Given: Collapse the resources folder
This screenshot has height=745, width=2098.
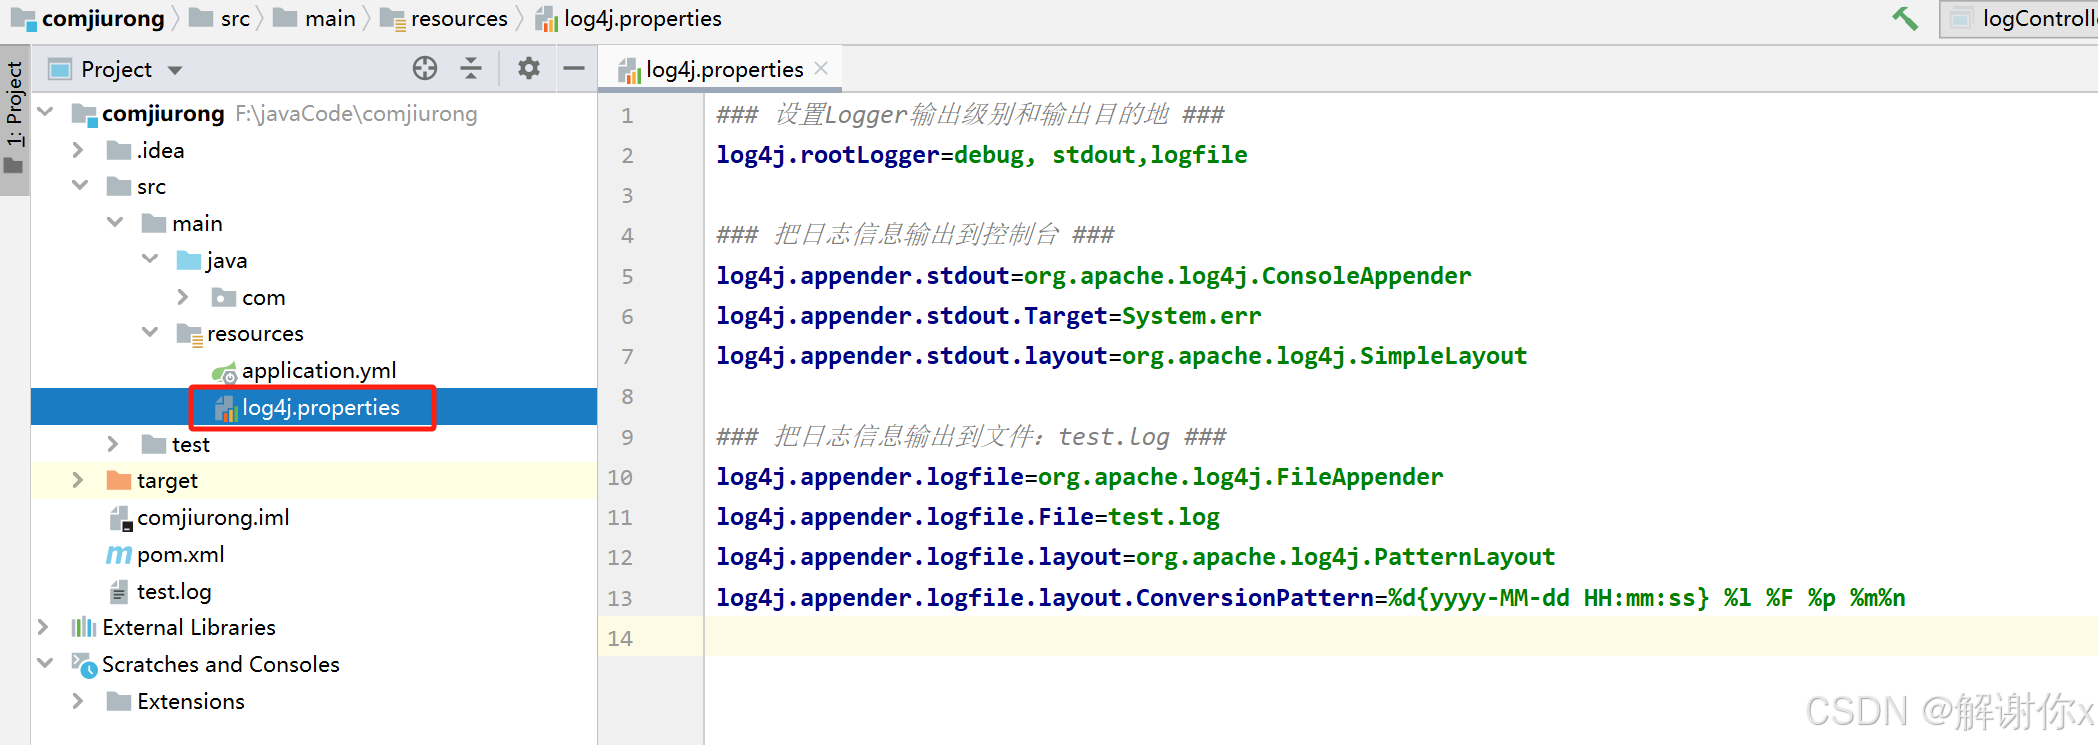Looking at the screenshot, I should [x=150, y=332].
